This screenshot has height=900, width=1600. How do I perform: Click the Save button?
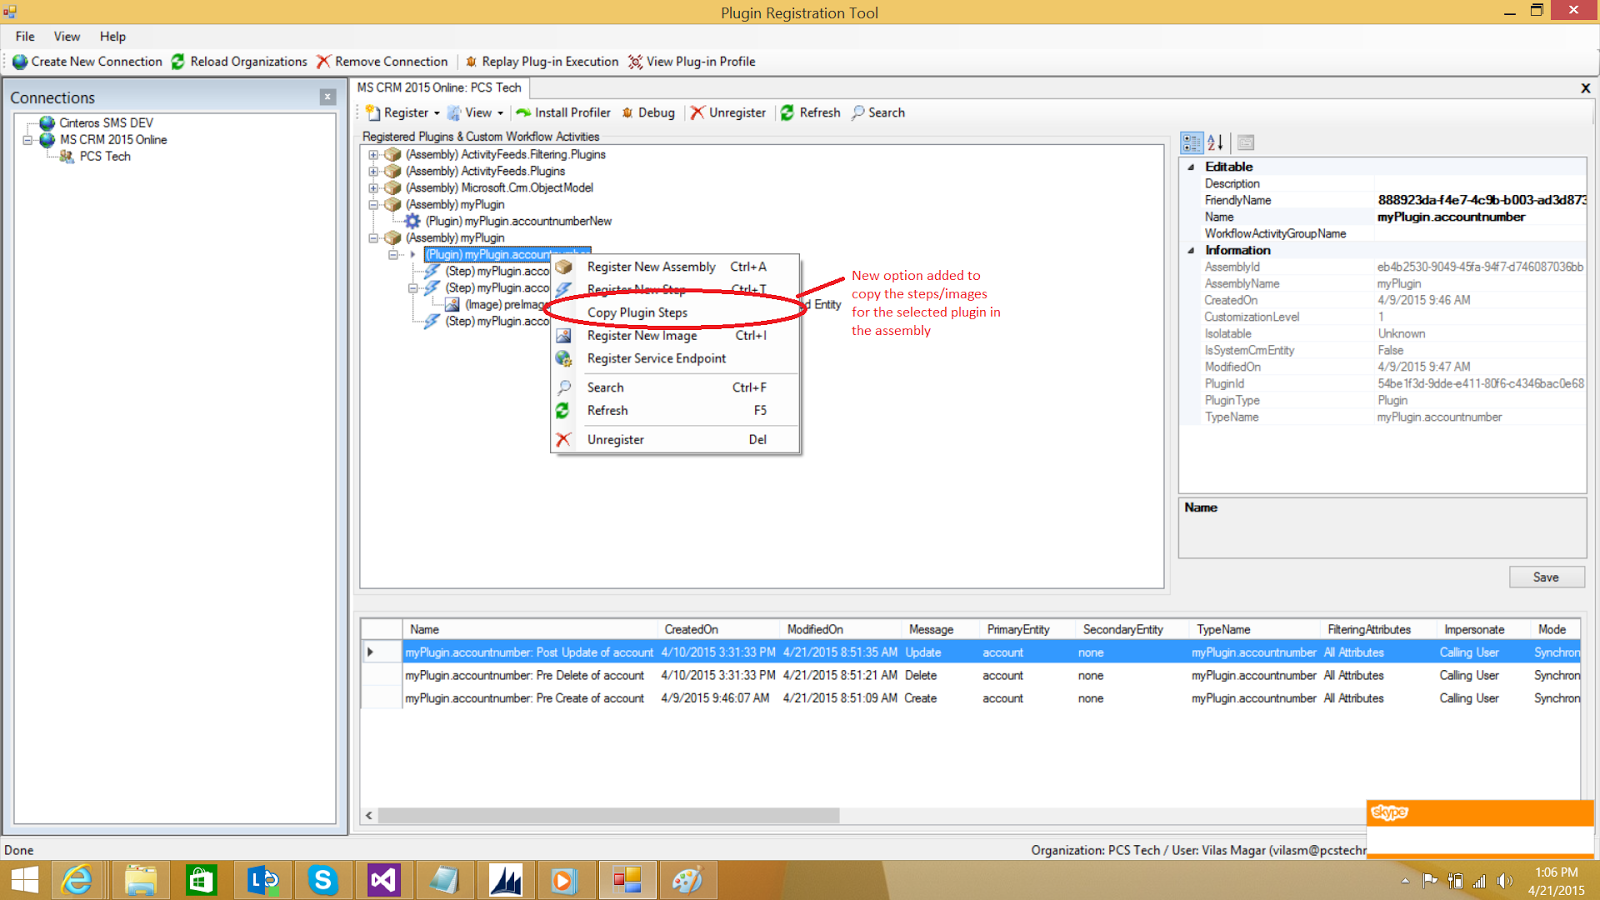[1546, 577]
